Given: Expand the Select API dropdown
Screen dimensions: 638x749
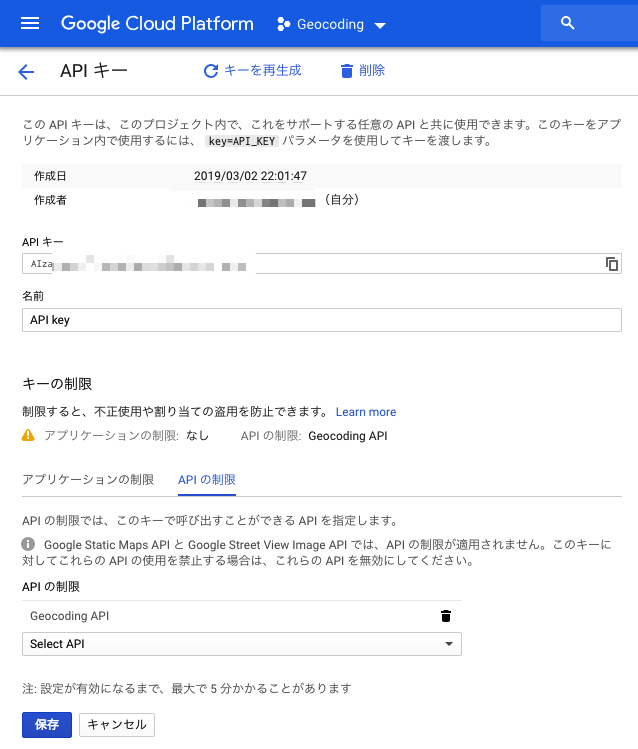Looking at the screenshot, I should tap(242, 644).
